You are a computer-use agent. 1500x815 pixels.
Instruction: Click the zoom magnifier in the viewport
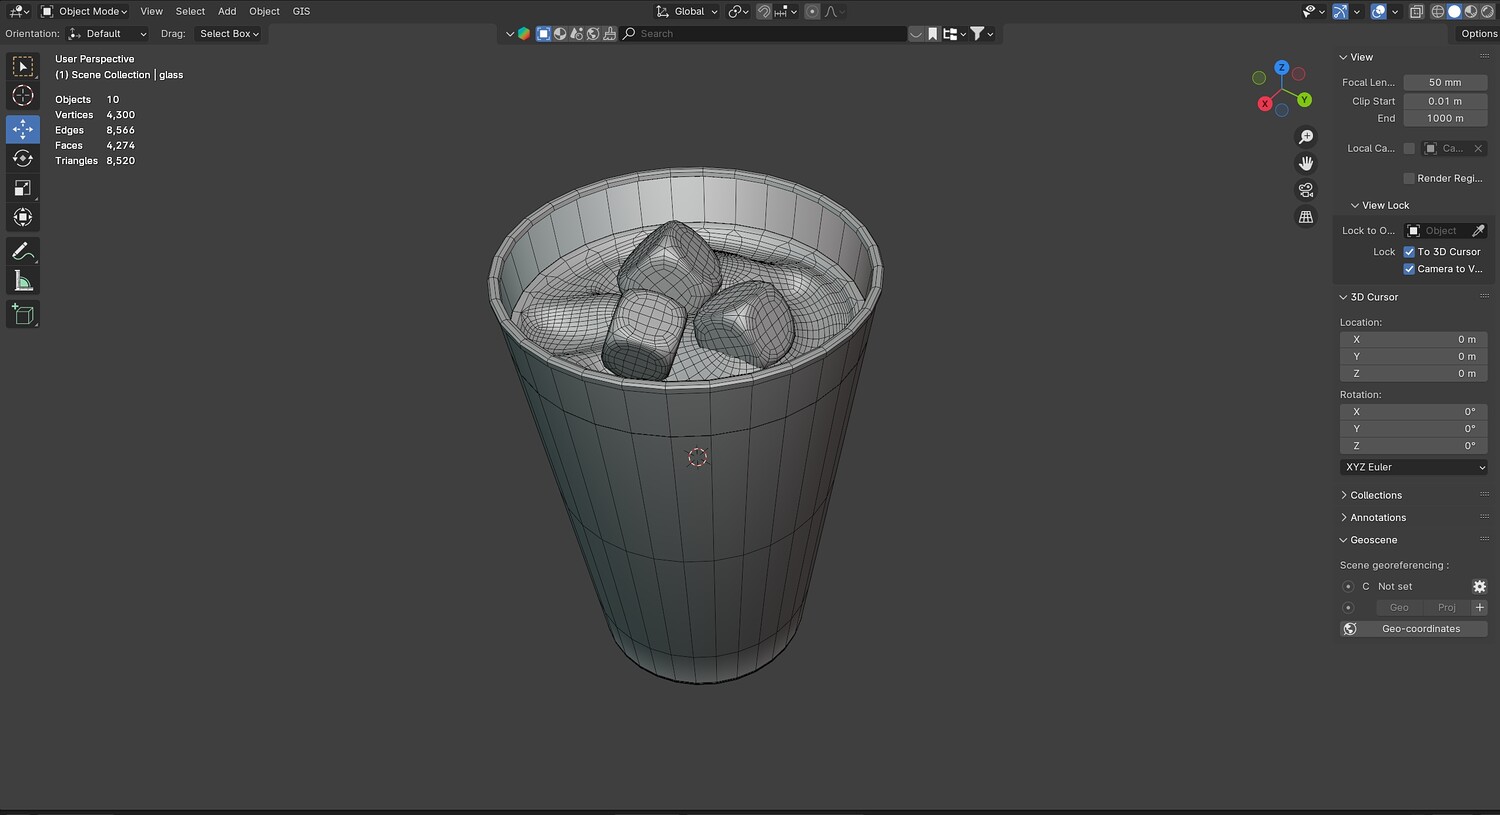[x=1306, y=137]
